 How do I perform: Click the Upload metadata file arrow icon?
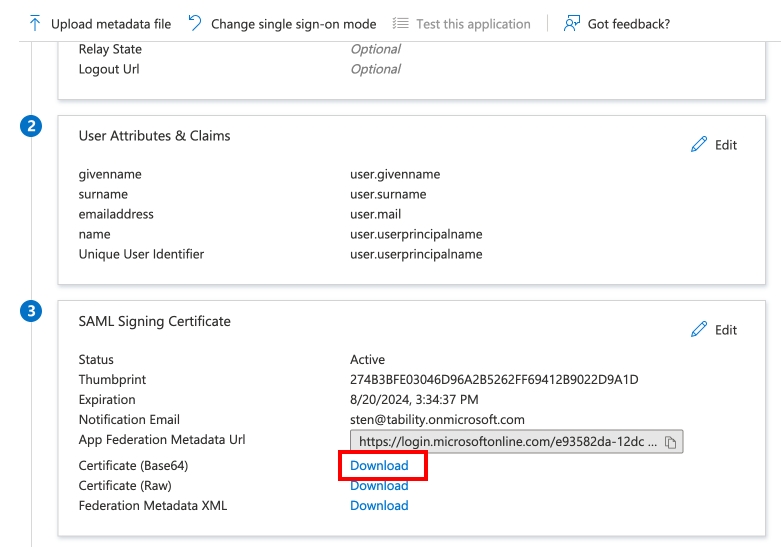click(x=36, y=23)
